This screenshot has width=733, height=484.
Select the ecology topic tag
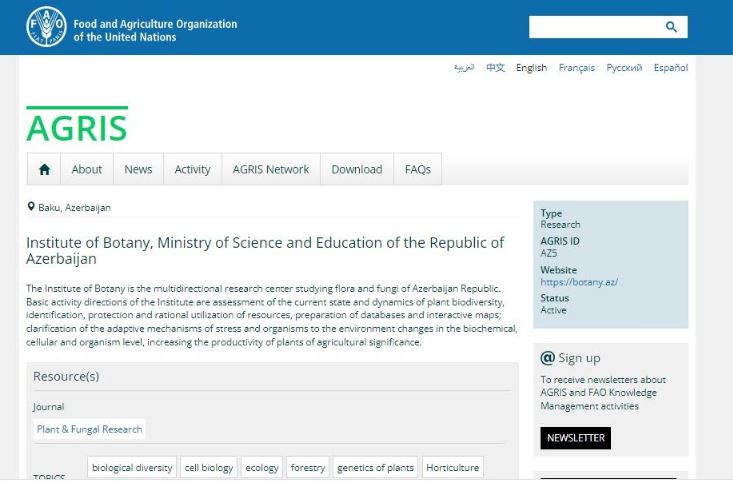coord(262,468)
